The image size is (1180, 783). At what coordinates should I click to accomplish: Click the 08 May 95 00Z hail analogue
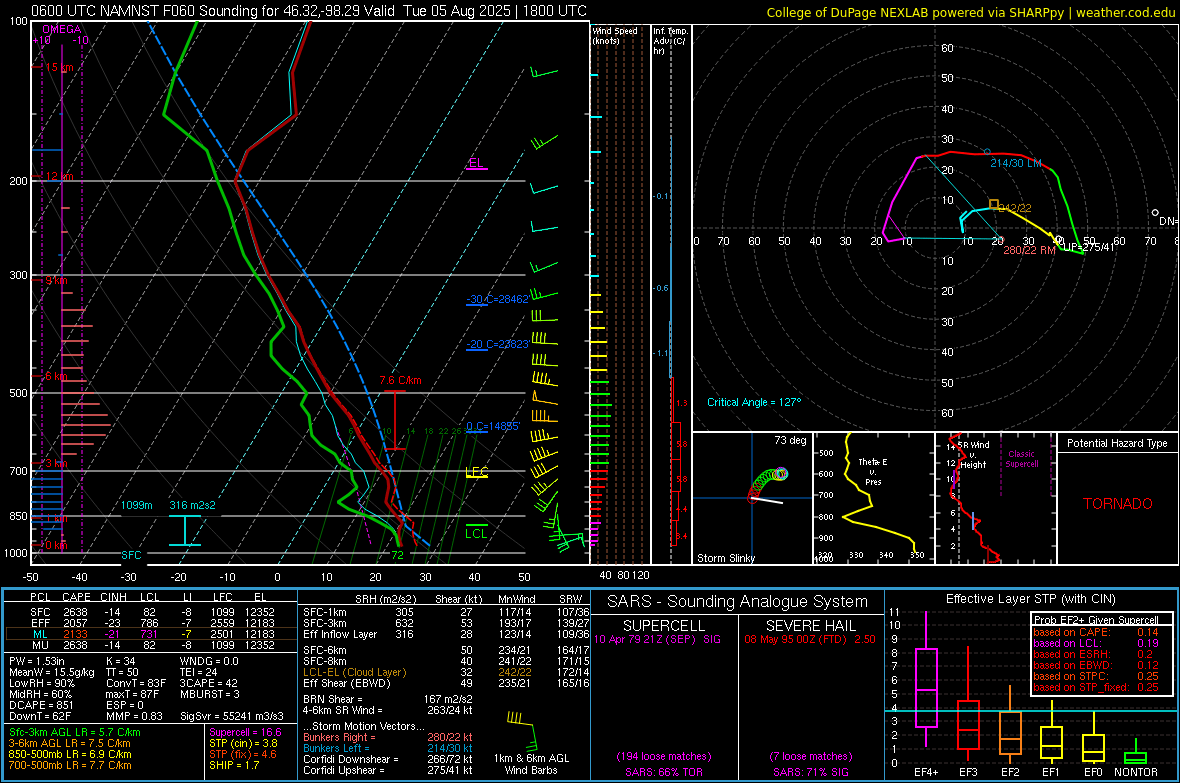point(810,639)
